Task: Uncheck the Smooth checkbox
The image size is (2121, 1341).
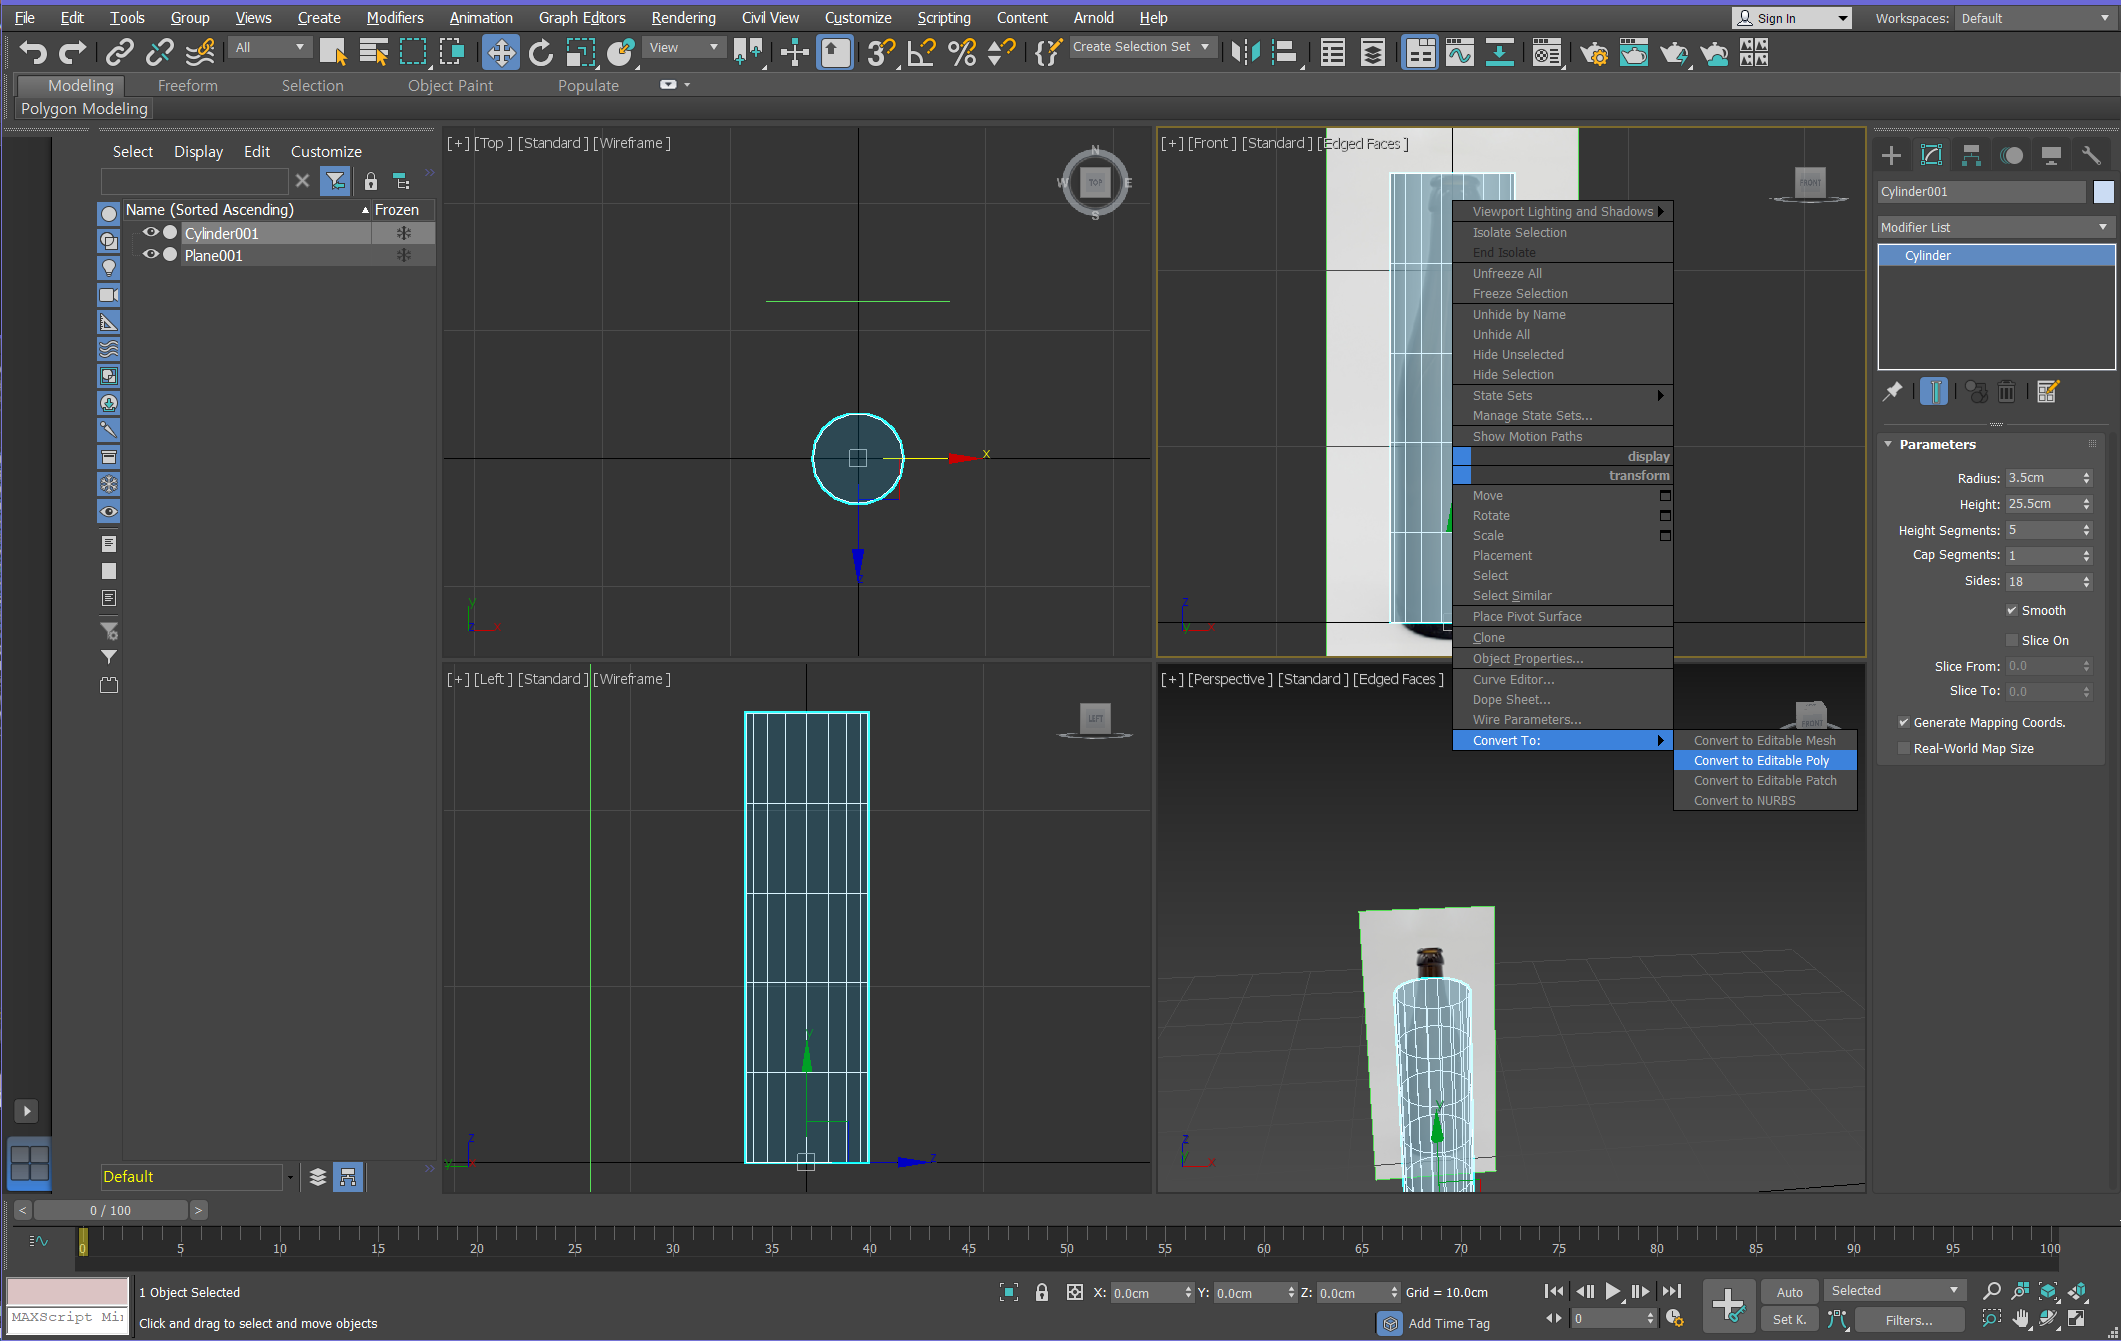Action: pos(2012,610)
